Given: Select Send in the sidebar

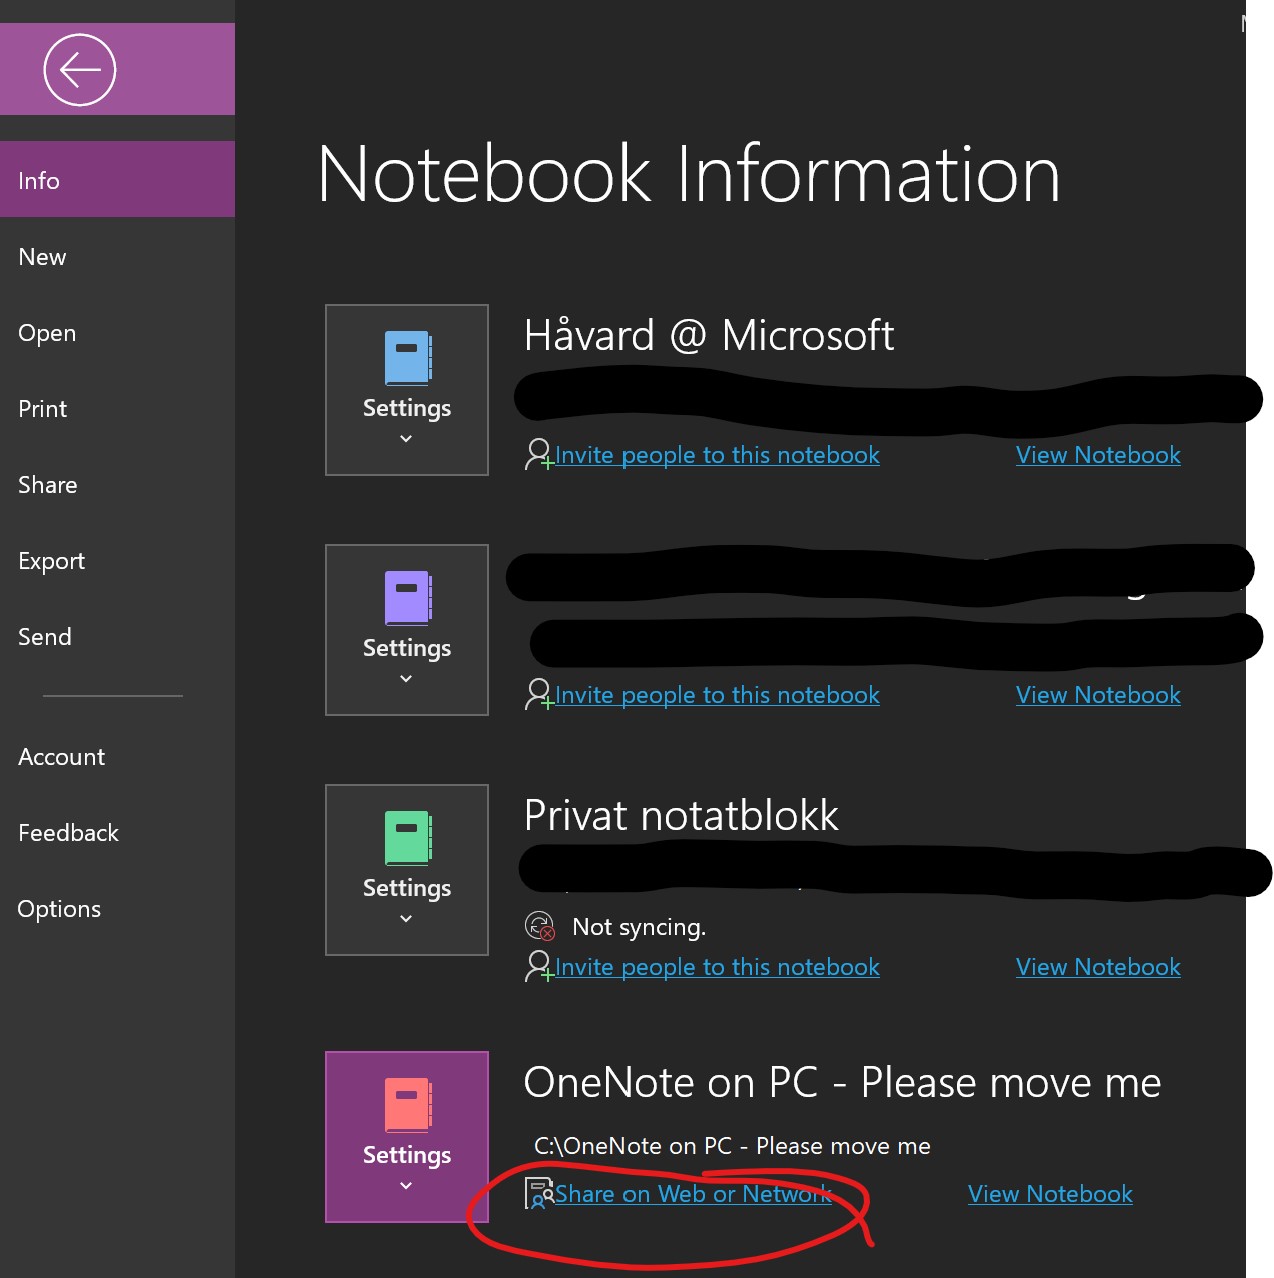Looking at the screenshot, I should click(x=44, y=636).
